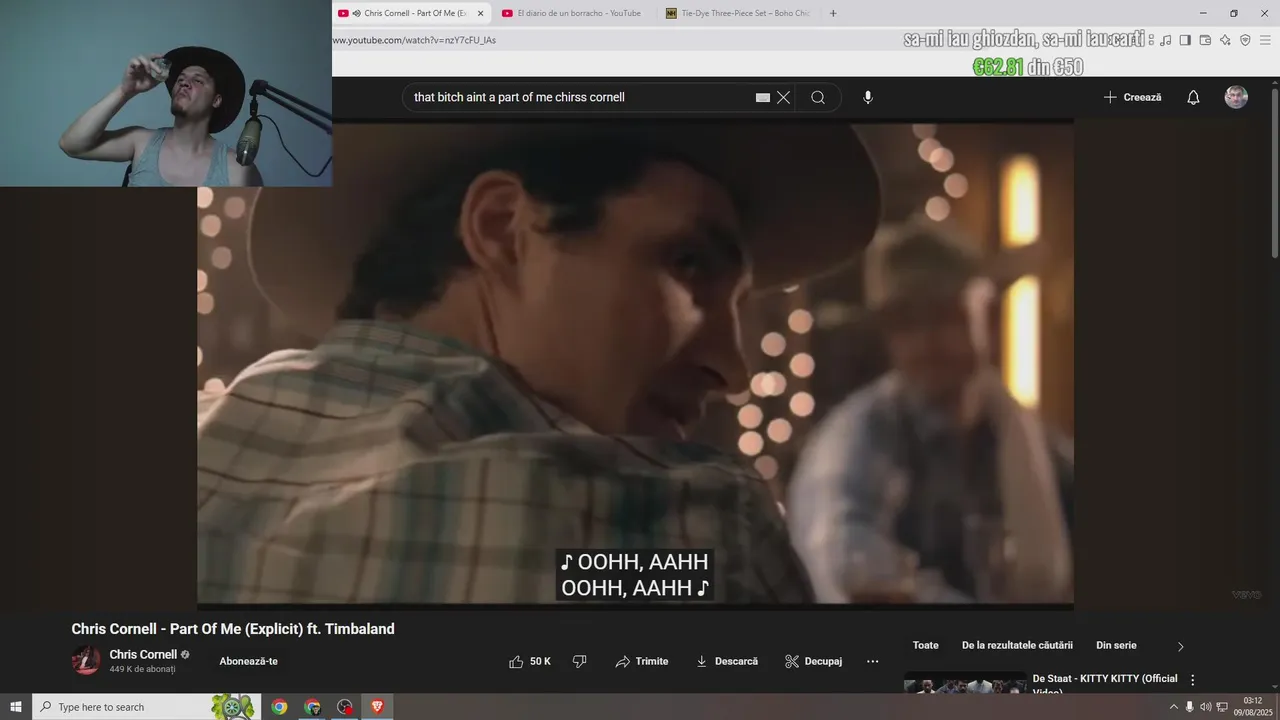Open a new browser tab with plus
Image resolution: width=1280 pixels, height=720 pixels.
pyautogui.click(x=833, y=13)
